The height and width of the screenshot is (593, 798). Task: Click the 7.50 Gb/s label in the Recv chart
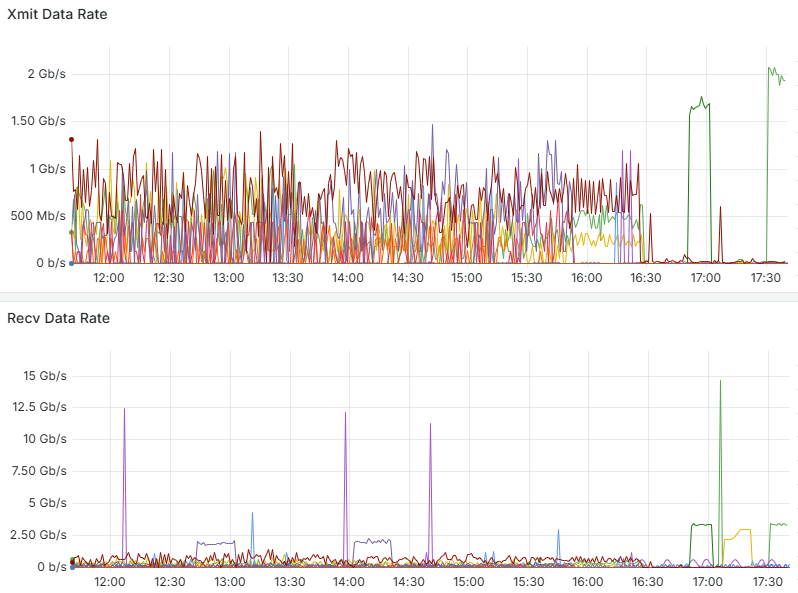pos(39,471)
